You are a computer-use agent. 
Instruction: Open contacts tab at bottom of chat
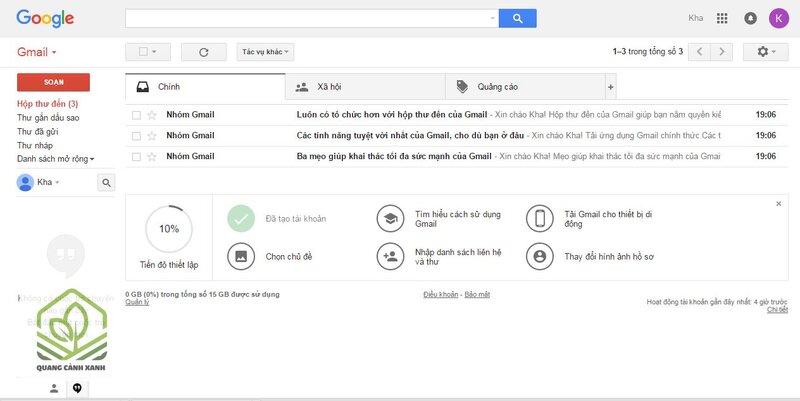pos(54,389)
